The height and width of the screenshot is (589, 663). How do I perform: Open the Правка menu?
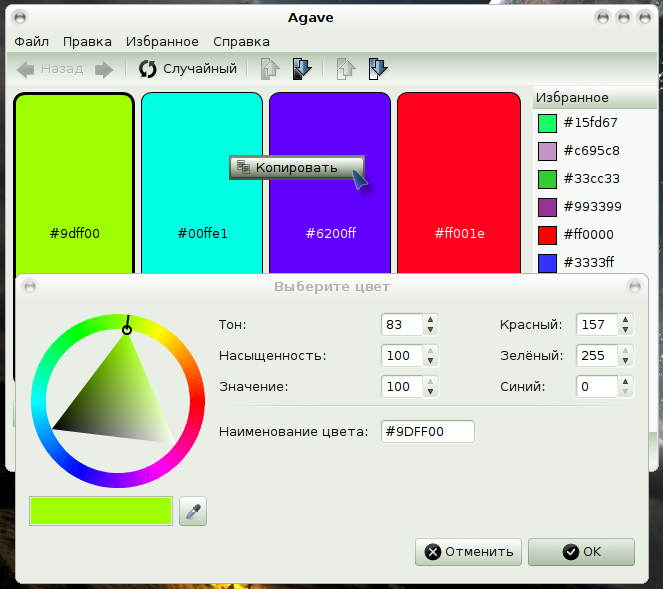(x=87, y=41)
